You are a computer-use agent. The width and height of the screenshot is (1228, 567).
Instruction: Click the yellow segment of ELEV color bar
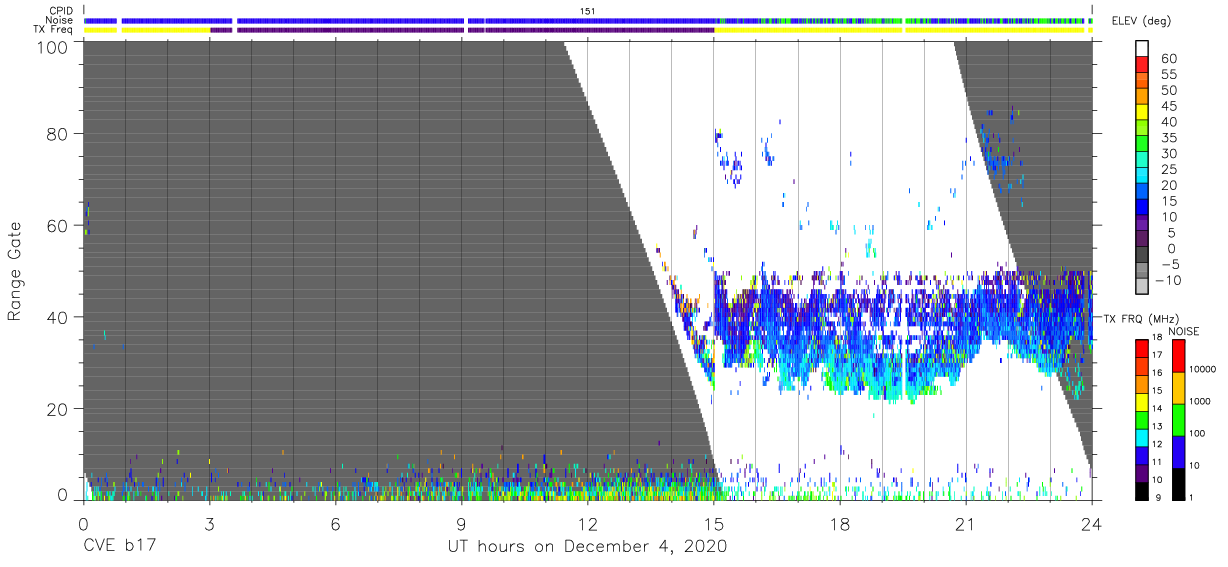click(1143, 114)
